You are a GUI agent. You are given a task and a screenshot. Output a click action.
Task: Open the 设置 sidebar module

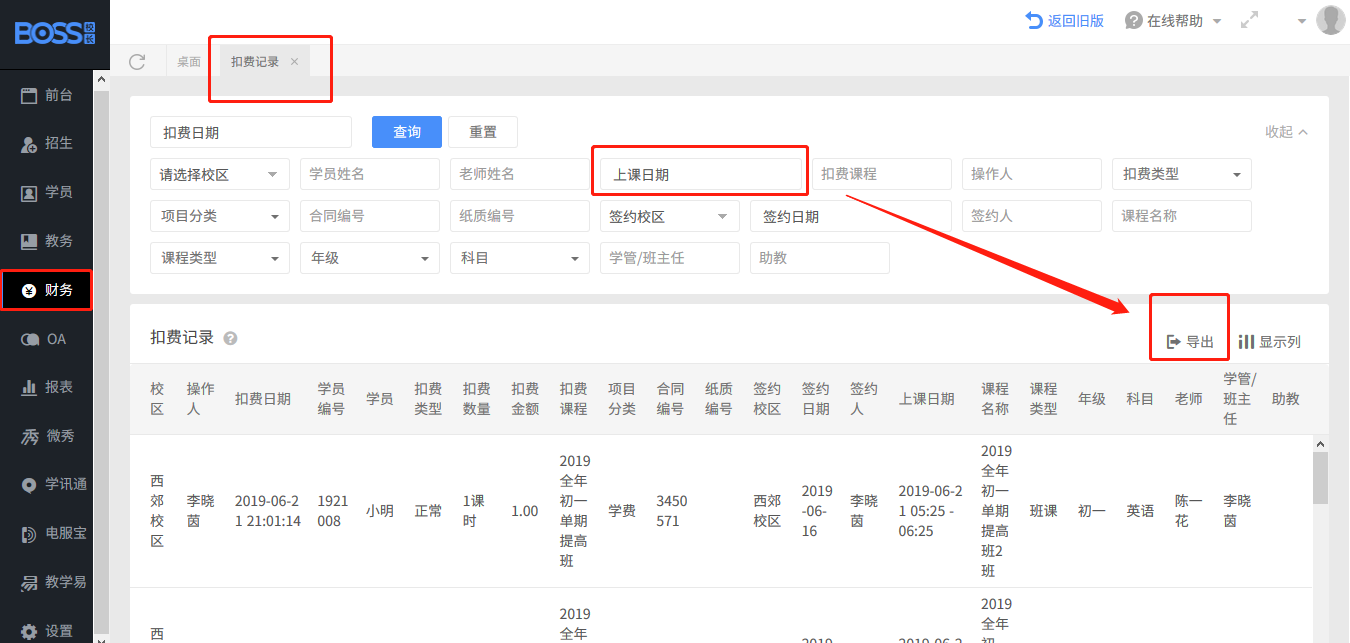(47, 631)
